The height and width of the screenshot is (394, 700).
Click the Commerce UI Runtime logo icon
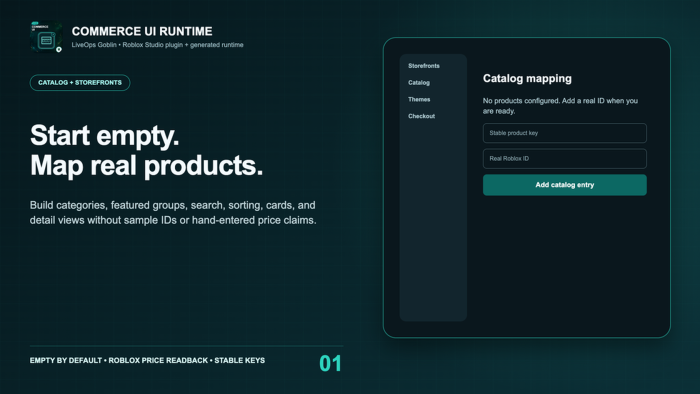coord(46,37)
